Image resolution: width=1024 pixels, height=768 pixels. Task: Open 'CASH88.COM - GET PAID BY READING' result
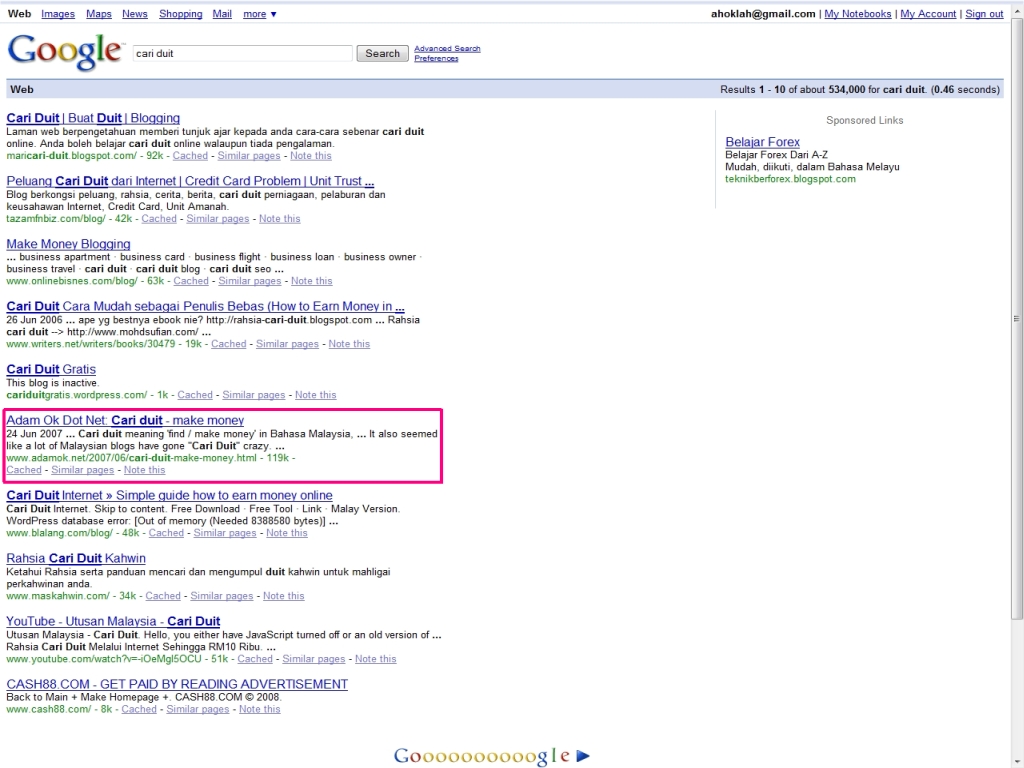coord(177,684)
